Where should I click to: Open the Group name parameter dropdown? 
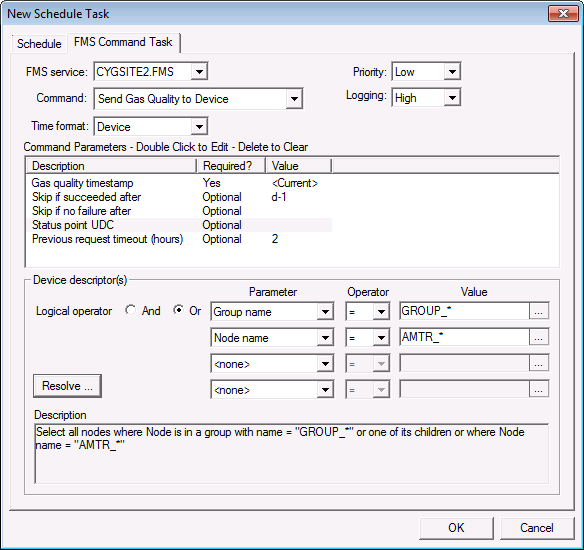[325, 312]
